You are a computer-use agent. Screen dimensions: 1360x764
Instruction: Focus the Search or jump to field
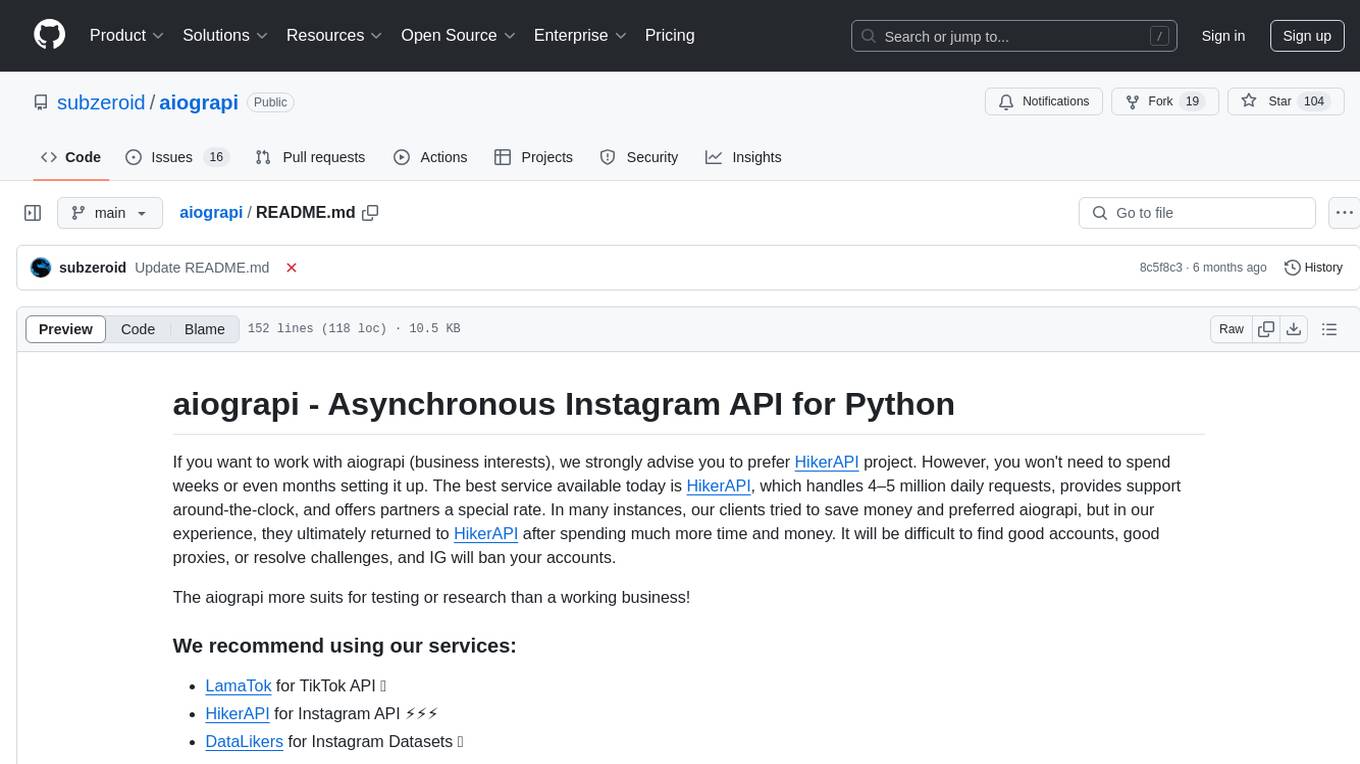click(1016, 36)
